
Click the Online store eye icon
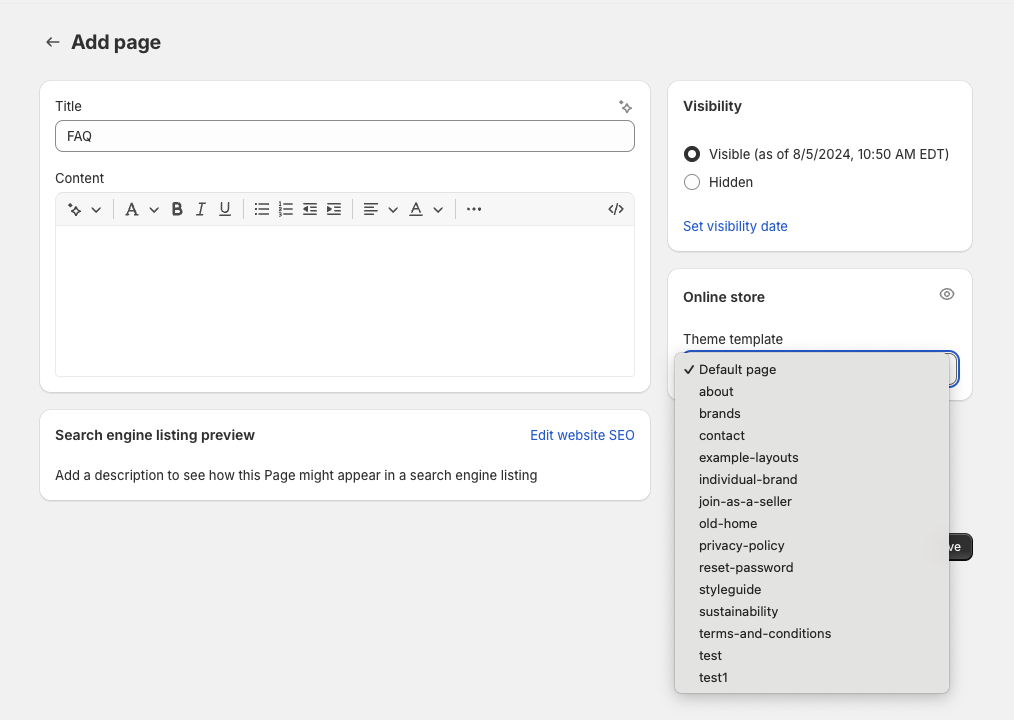(x=947, y=294)
